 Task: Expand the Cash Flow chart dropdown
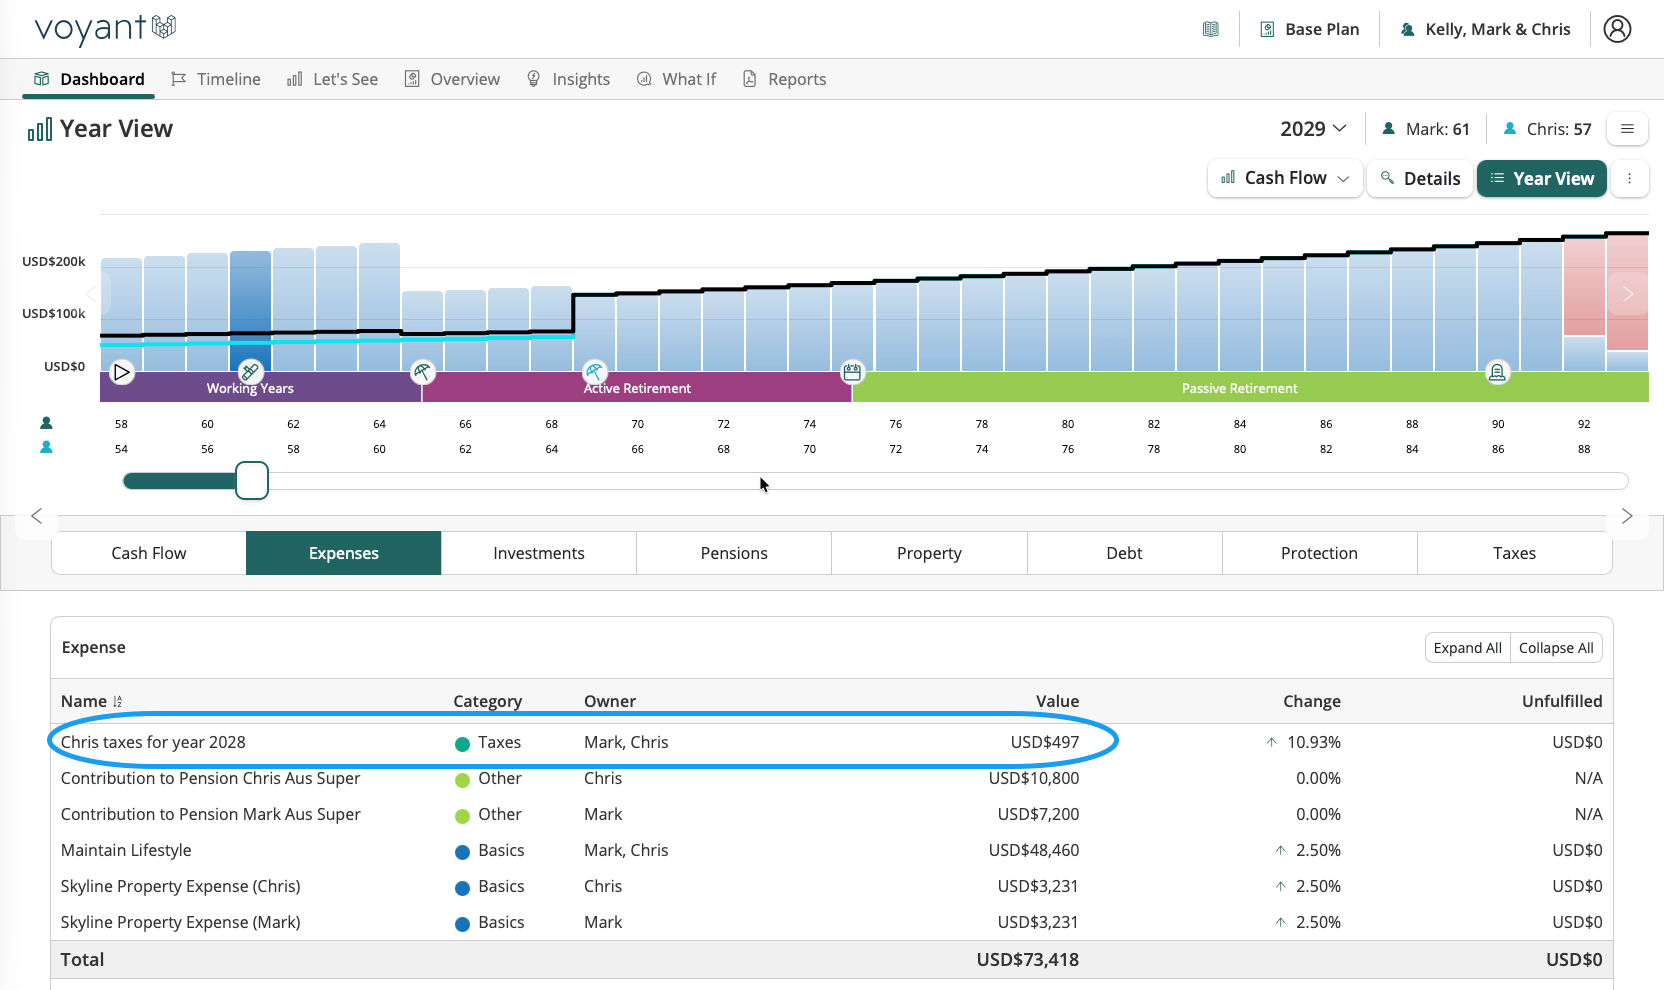coord(1285,178)
